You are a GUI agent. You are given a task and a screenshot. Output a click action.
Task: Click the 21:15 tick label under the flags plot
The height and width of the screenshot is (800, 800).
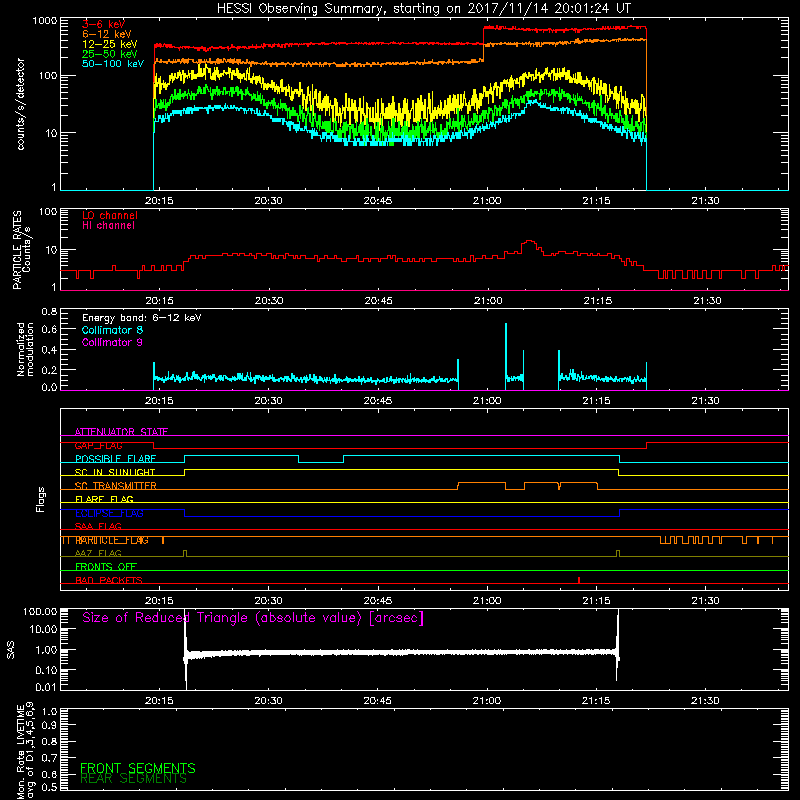pos(596,601)
